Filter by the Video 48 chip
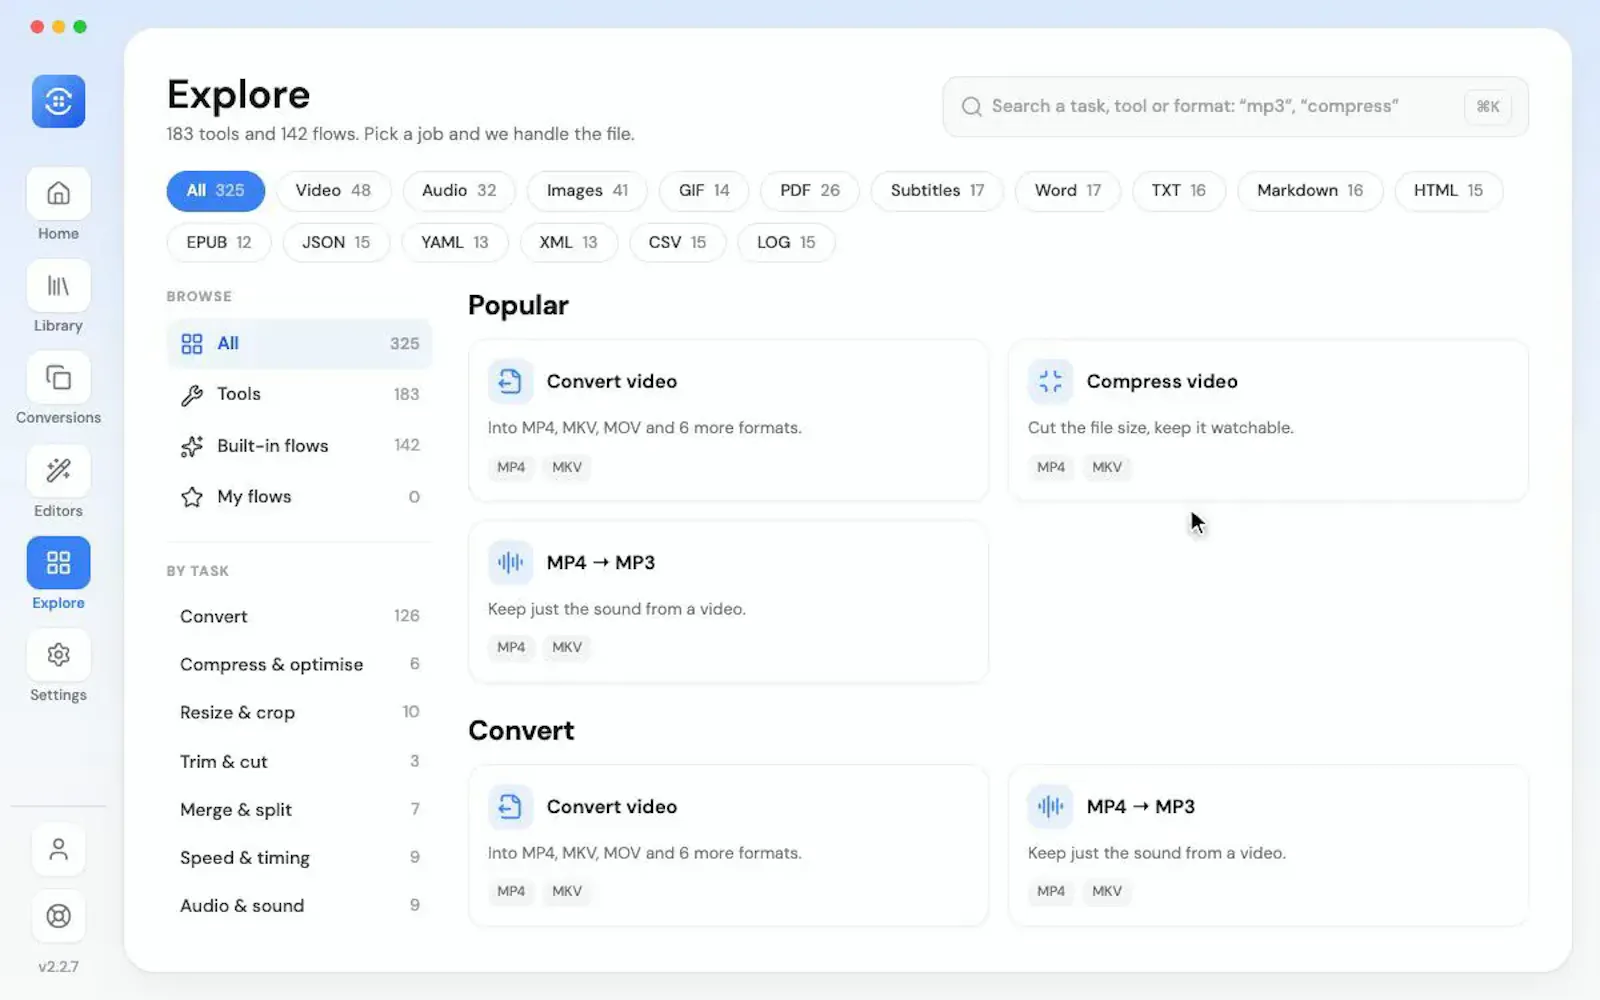 tap(333, 191)
